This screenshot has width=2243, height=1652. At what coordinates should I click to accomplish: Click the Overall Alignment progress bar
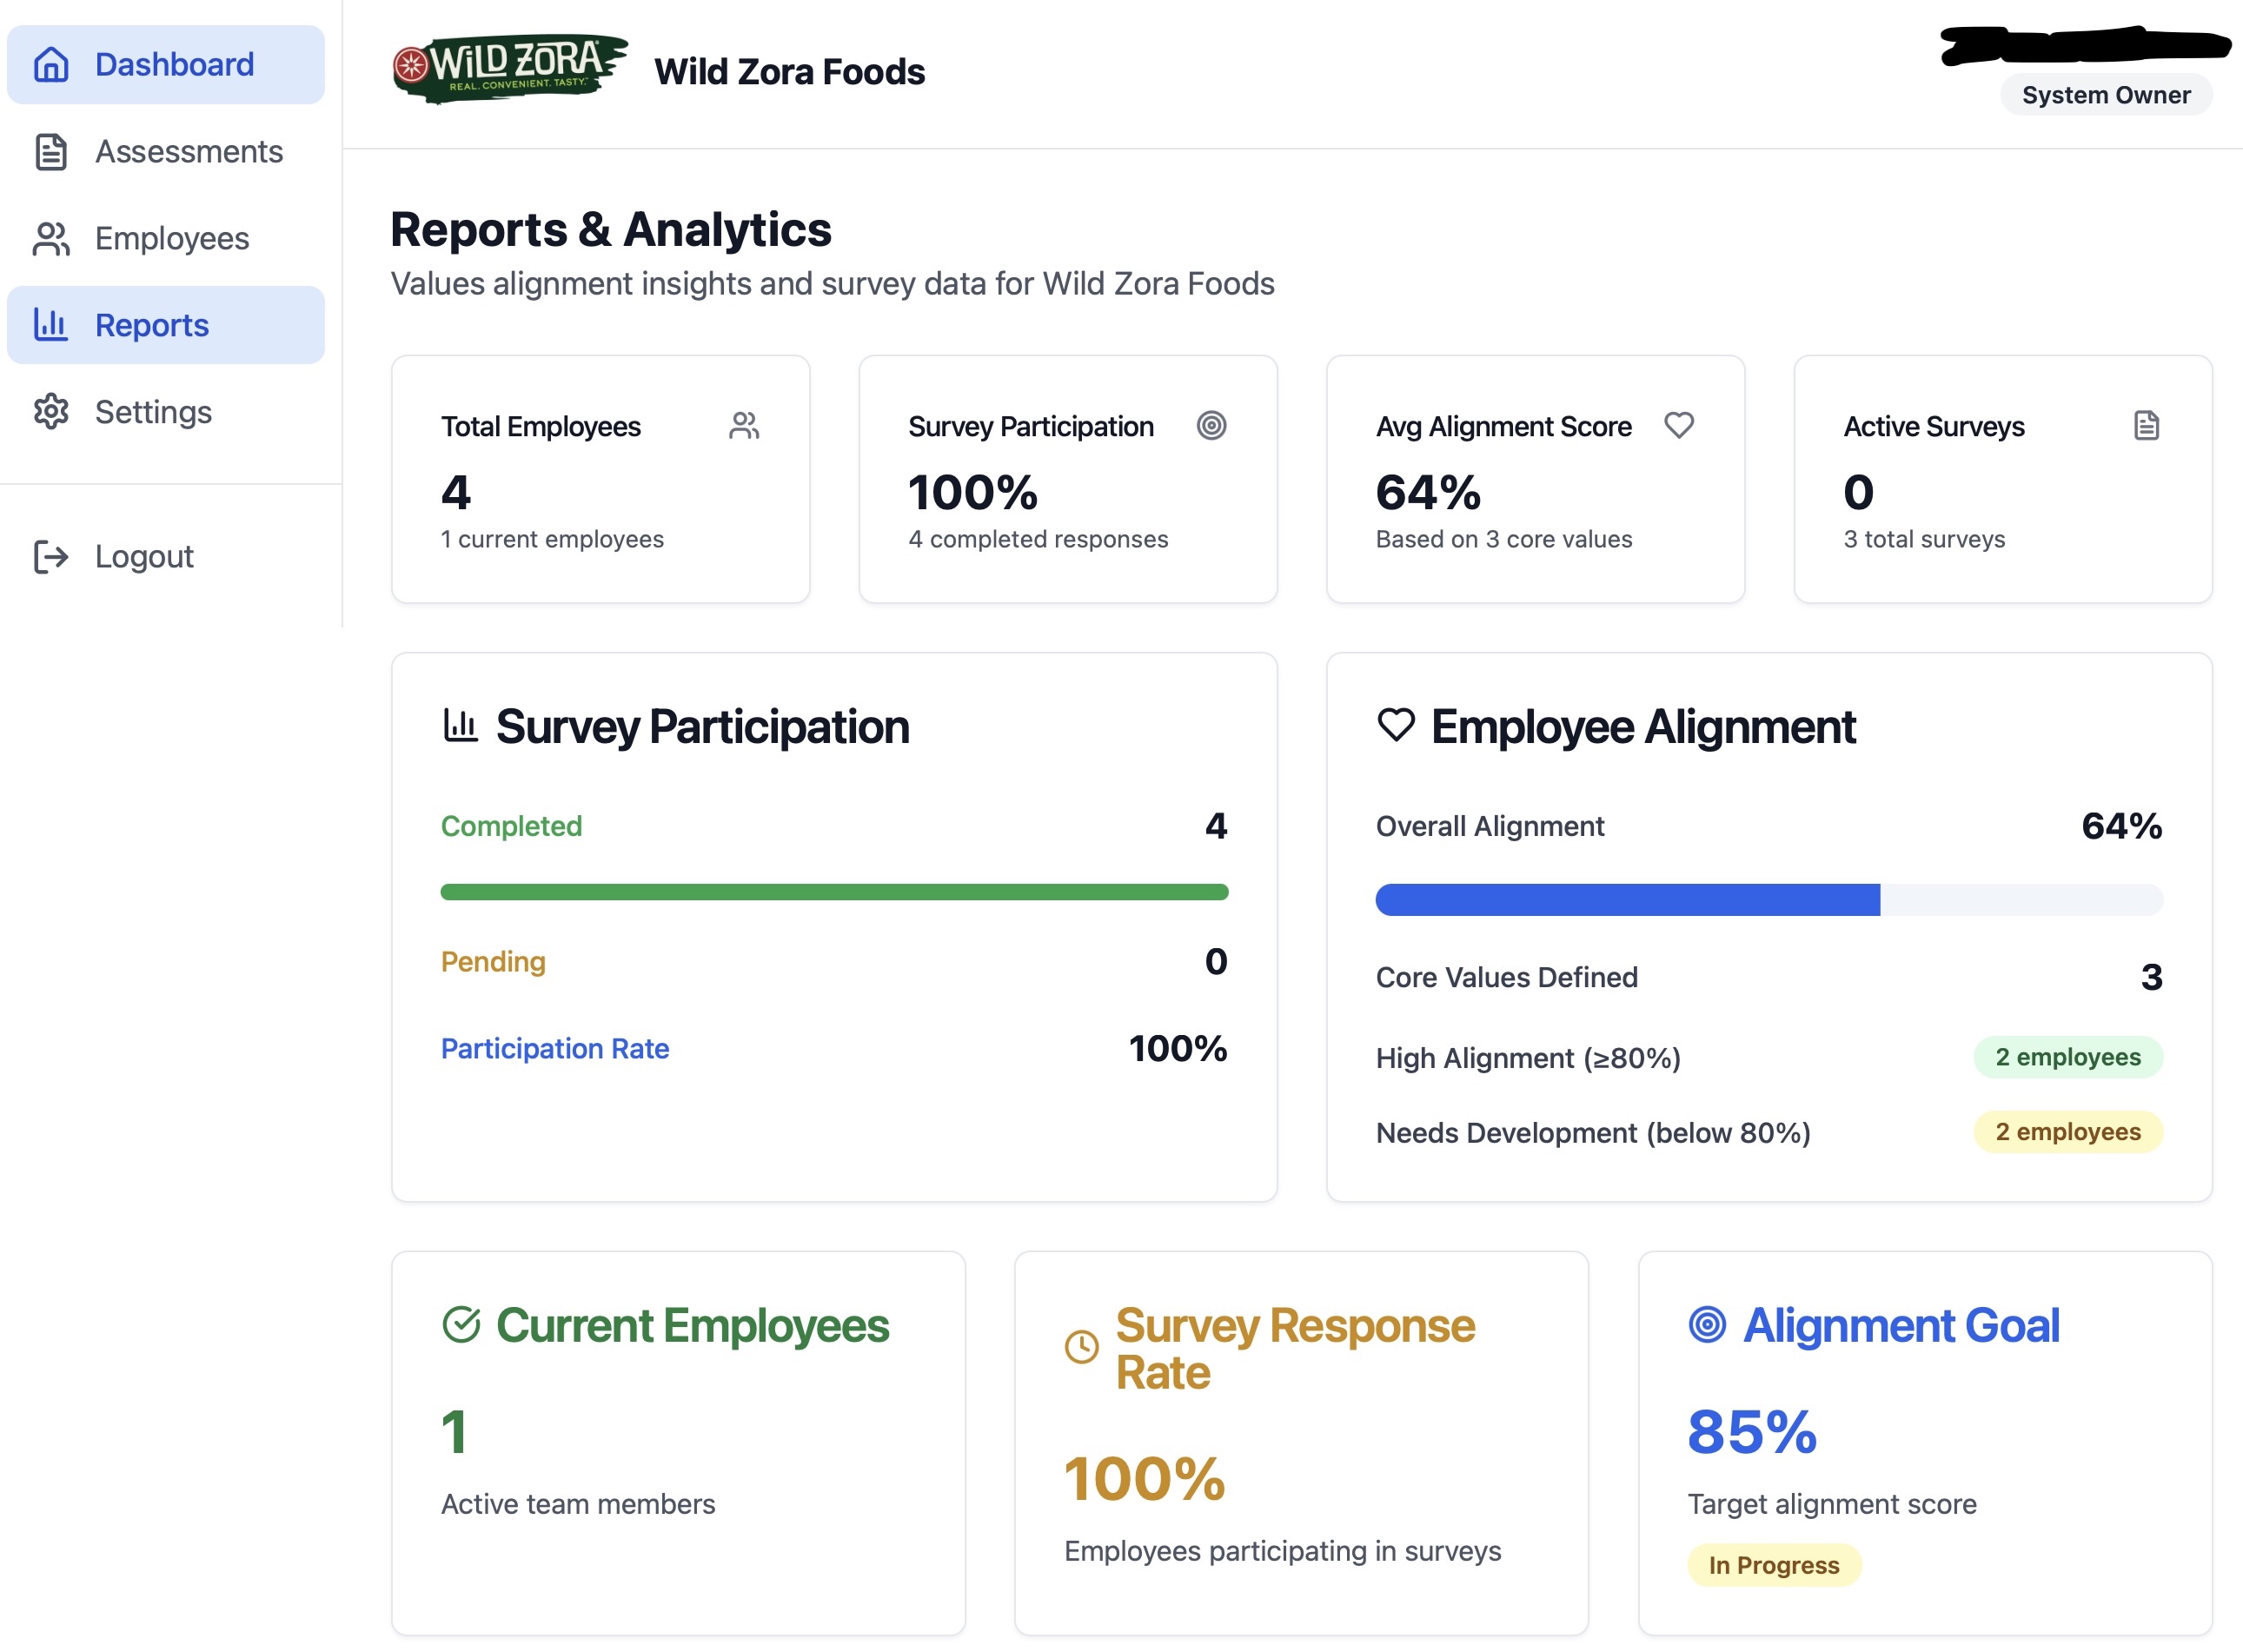pos(1769,900)
